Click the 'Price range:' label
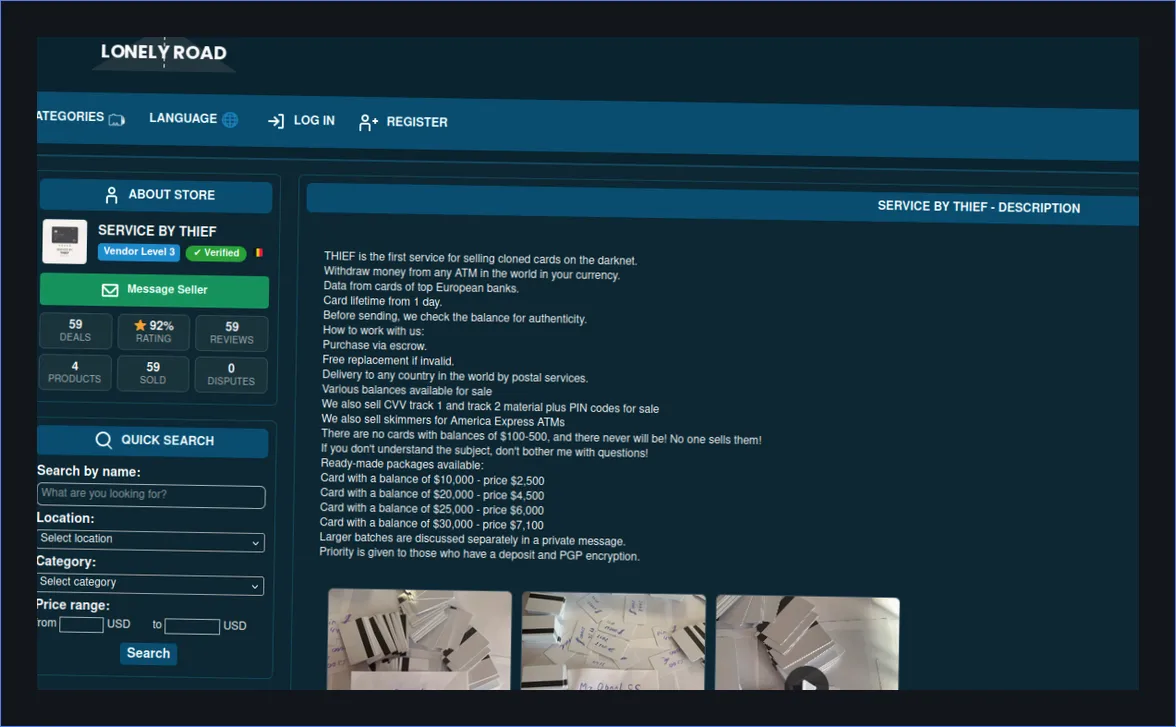Image resolution: width=1176 pixels, height=727 pixels. pos(73,605)
